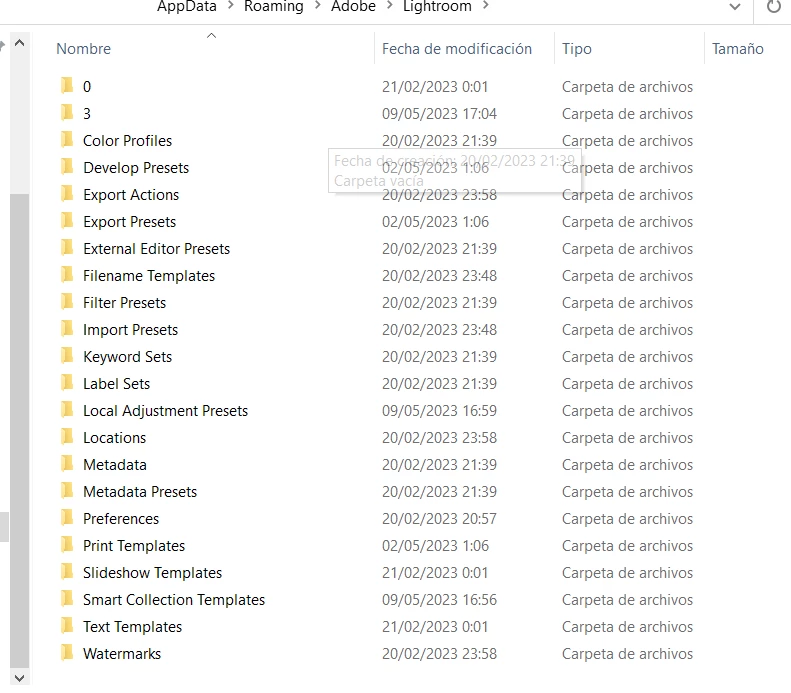The image size is (791, 693).
Task: Expand the chevron after AppData in path
Action: coord(231,6)
